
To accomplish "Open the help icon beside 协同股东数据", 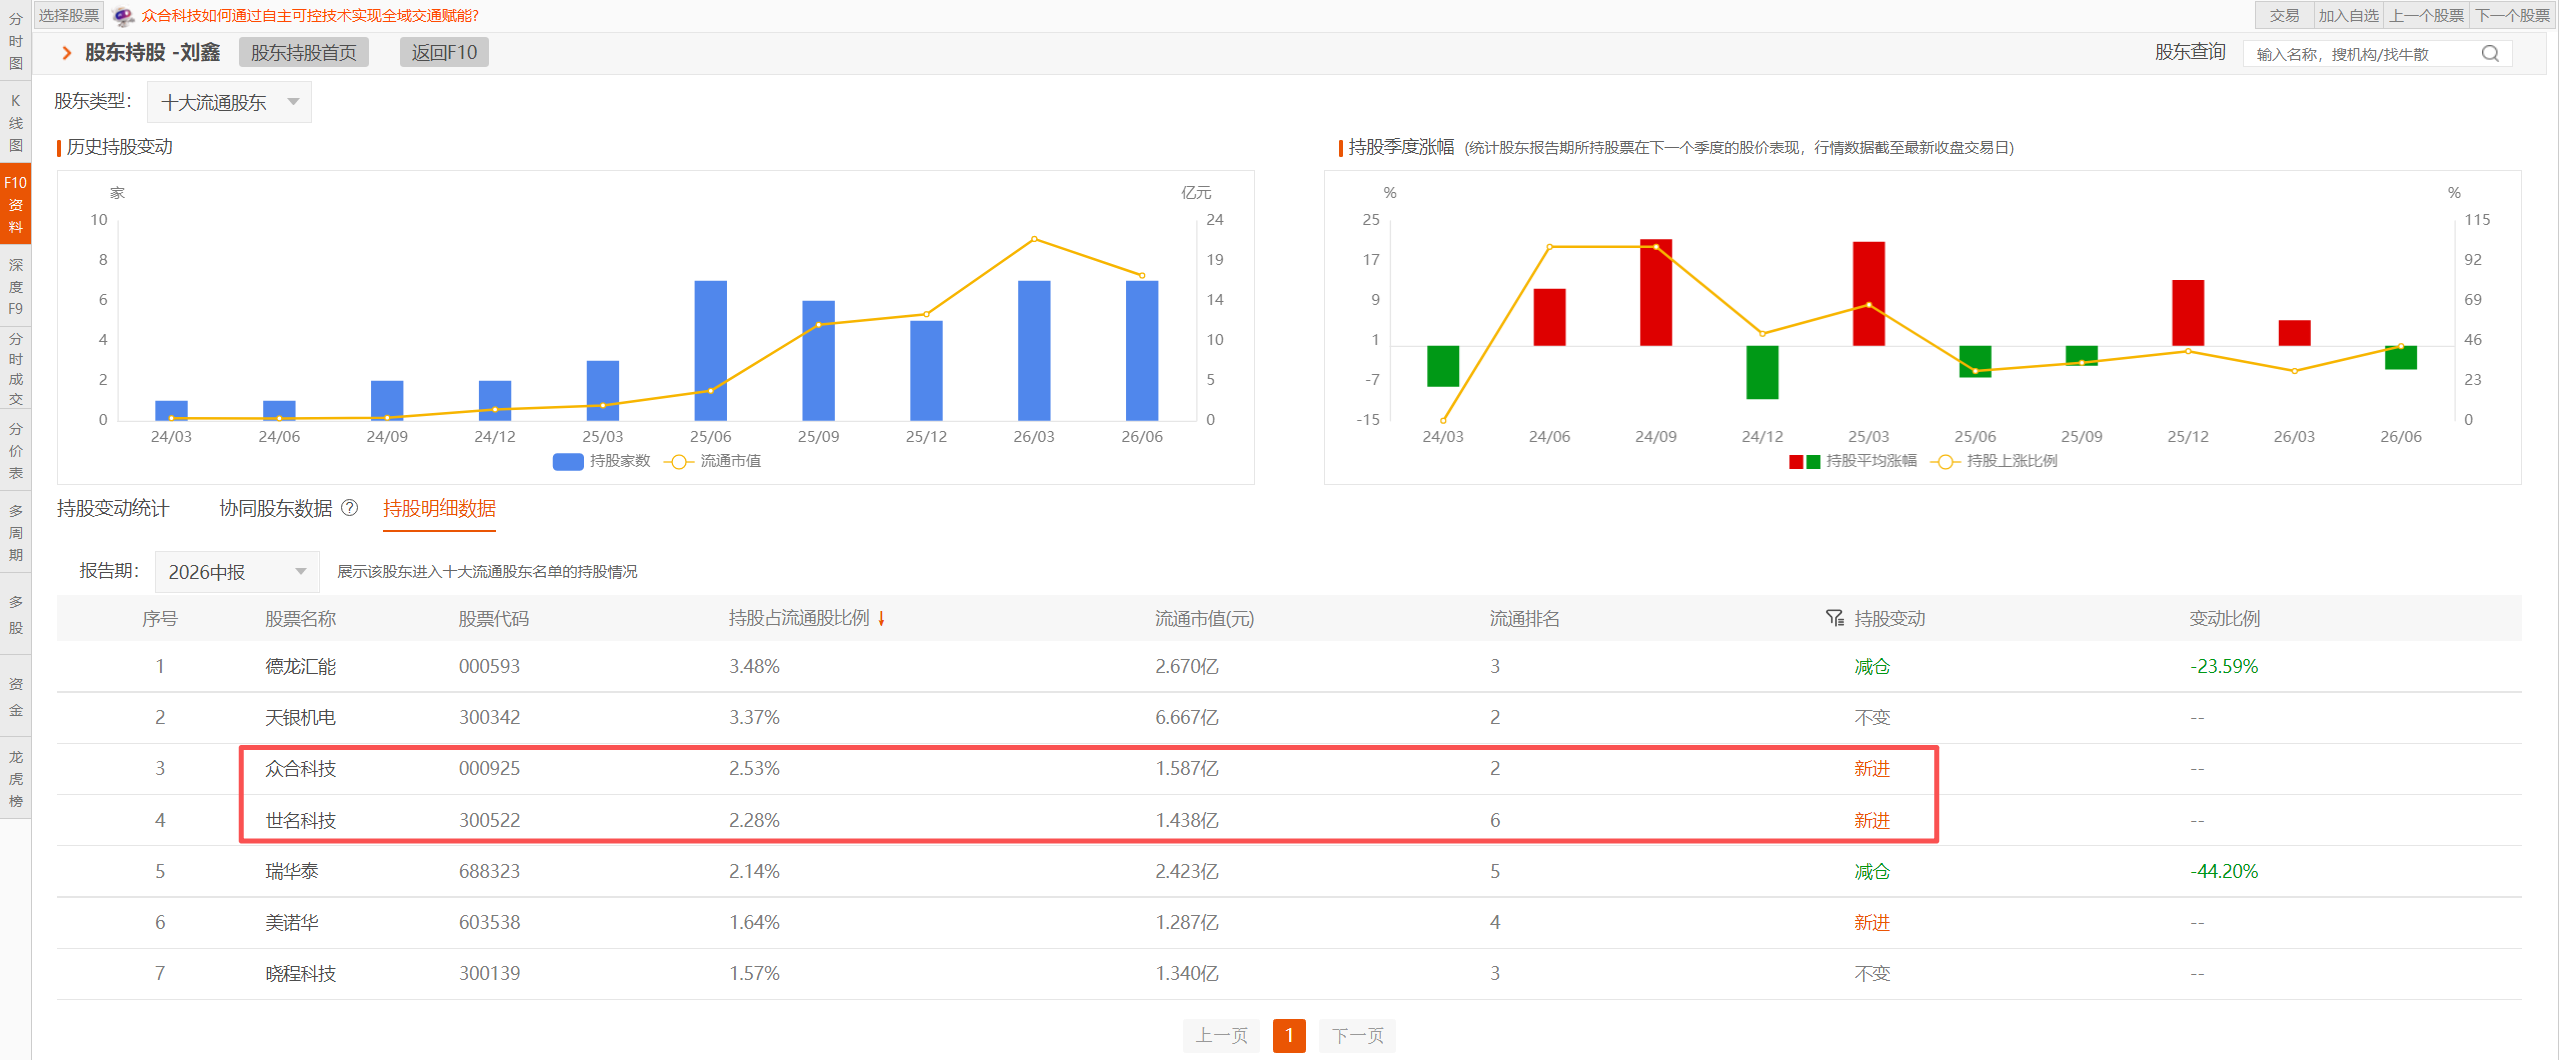I will pos(349,508).
